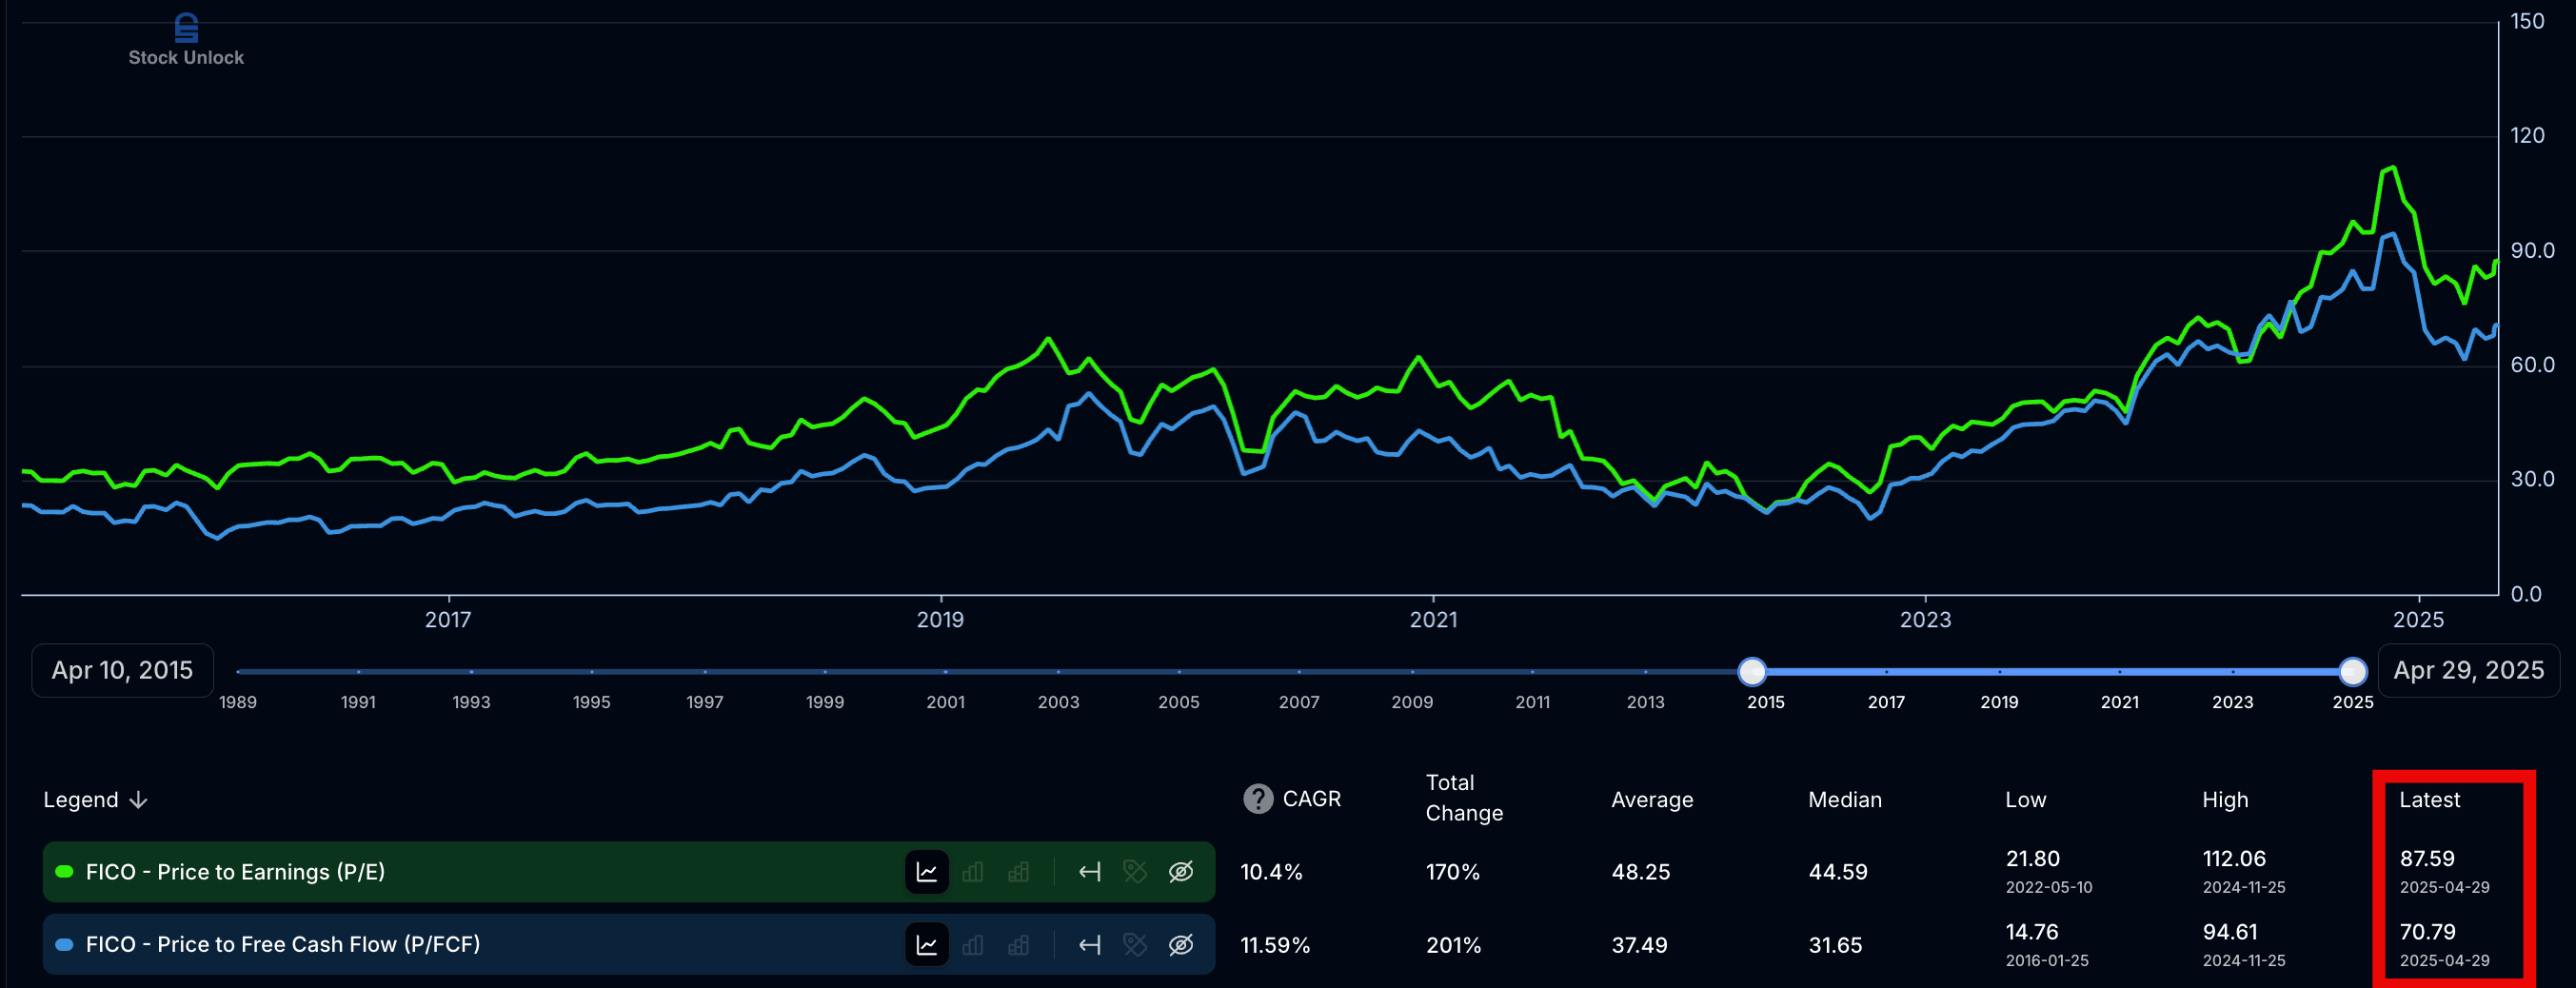Viewport: 2576px width, 988px height.
Task: Select line chart type for FICO P/E
Action: 926,872
